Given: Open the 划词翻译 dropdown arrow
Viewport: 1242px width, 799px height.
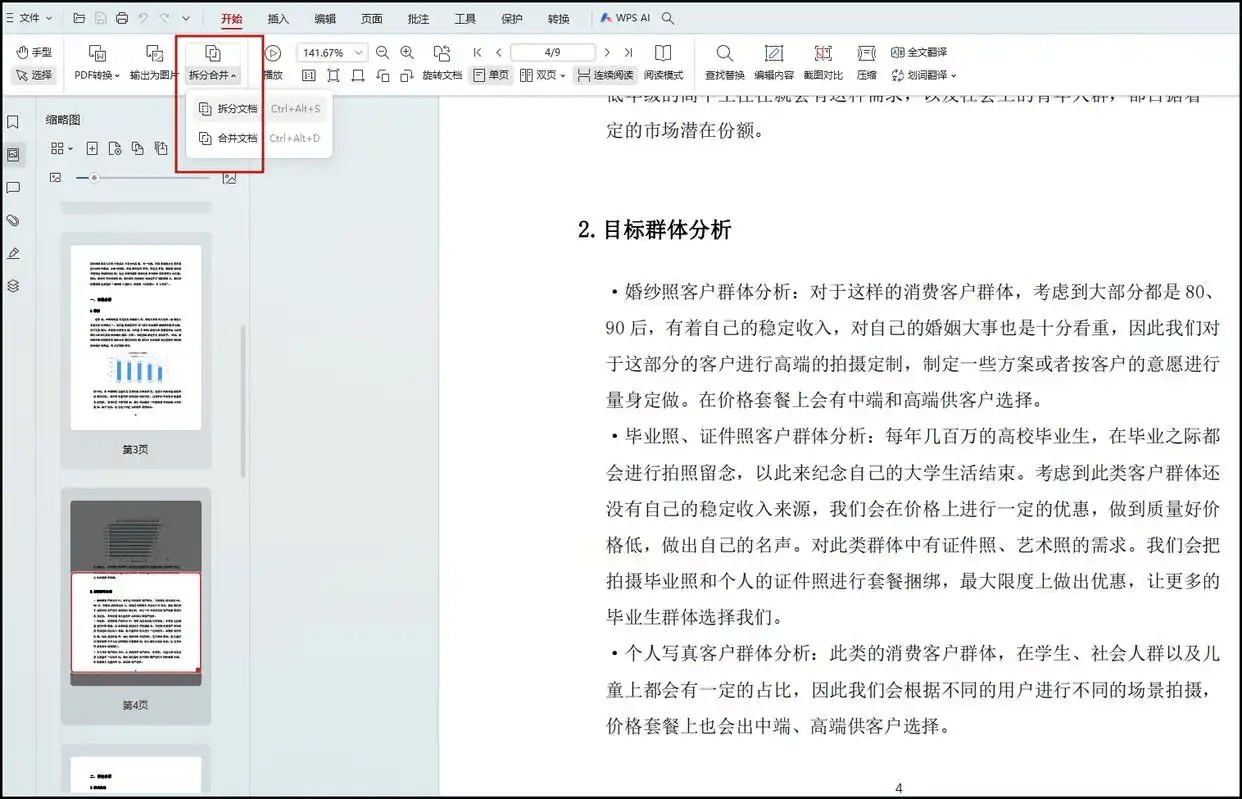Looking at the screenshot, I should pos(953,76).
